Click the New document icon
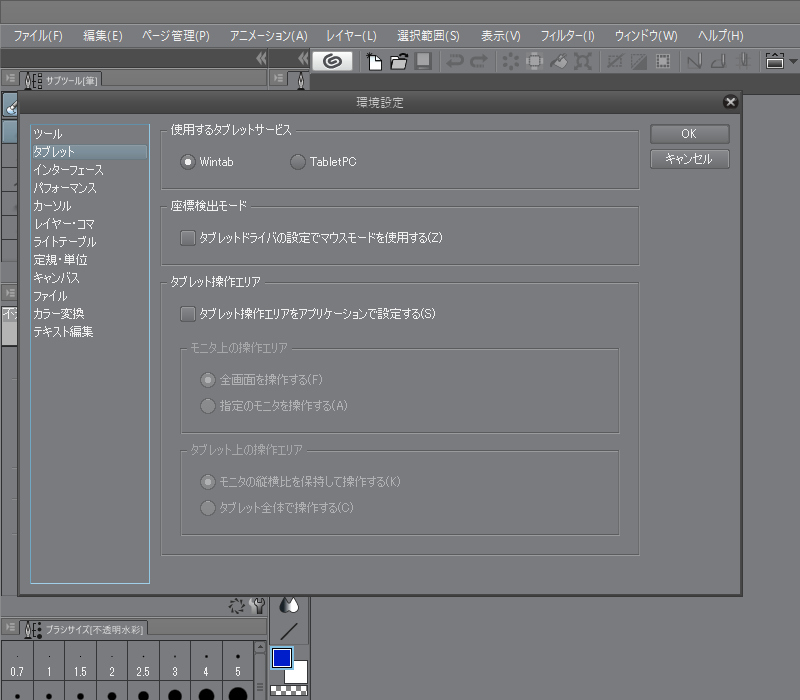800x700 pixels. pyautogui.click(x=375, y=61)
